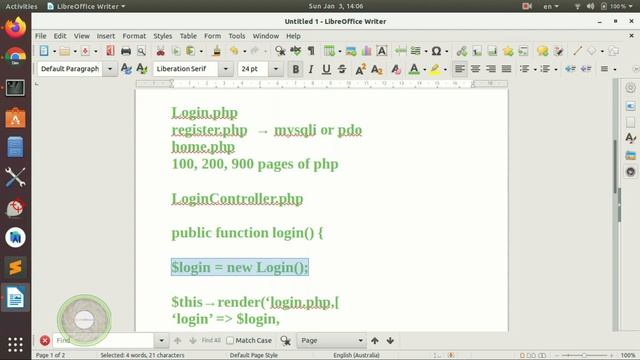Viewport: 640px width, 360px height.
Task: Select the Insert Line tool
Action: click(577, 51)
